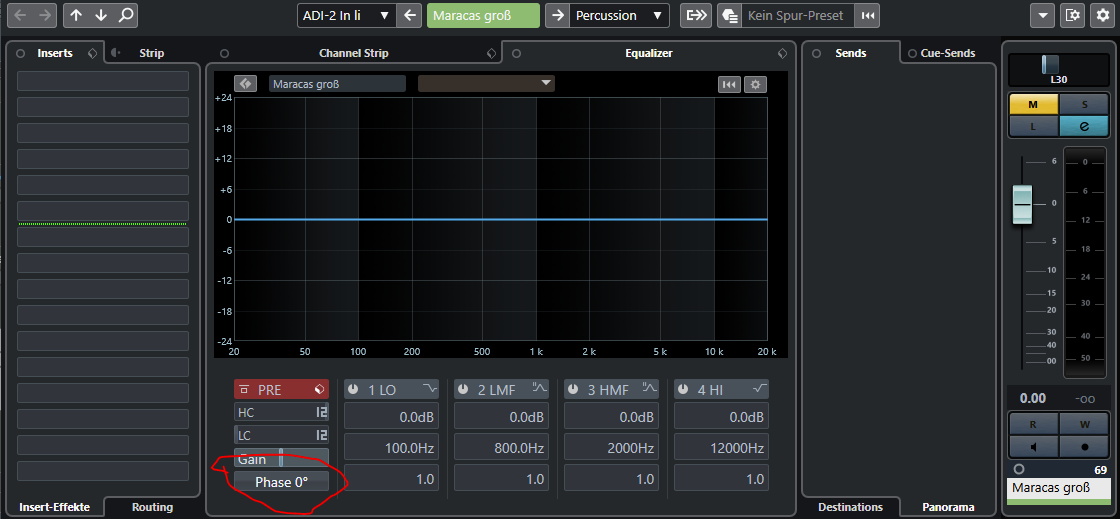Toggle the Mute (M) button
The height and width of the screenshot is (519, 1120).
click(1033, 104)
